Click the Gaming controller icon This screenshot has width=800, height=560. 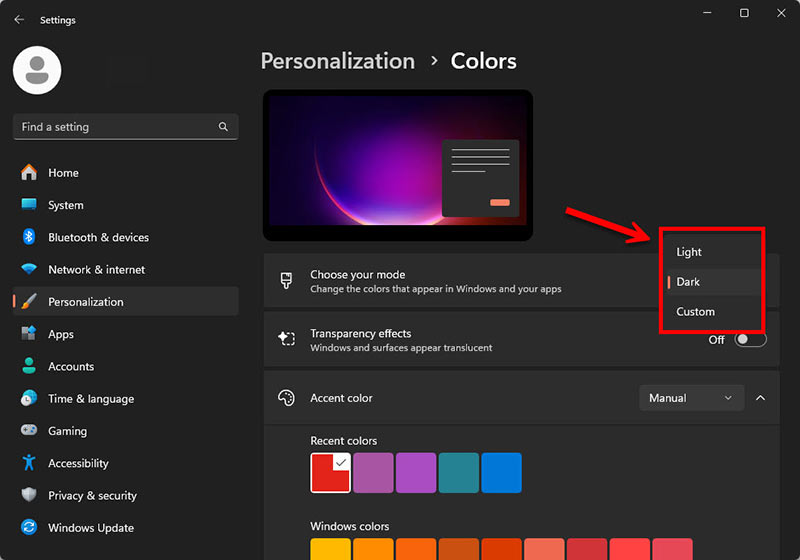pyautogui.click(x=29, y=430)
